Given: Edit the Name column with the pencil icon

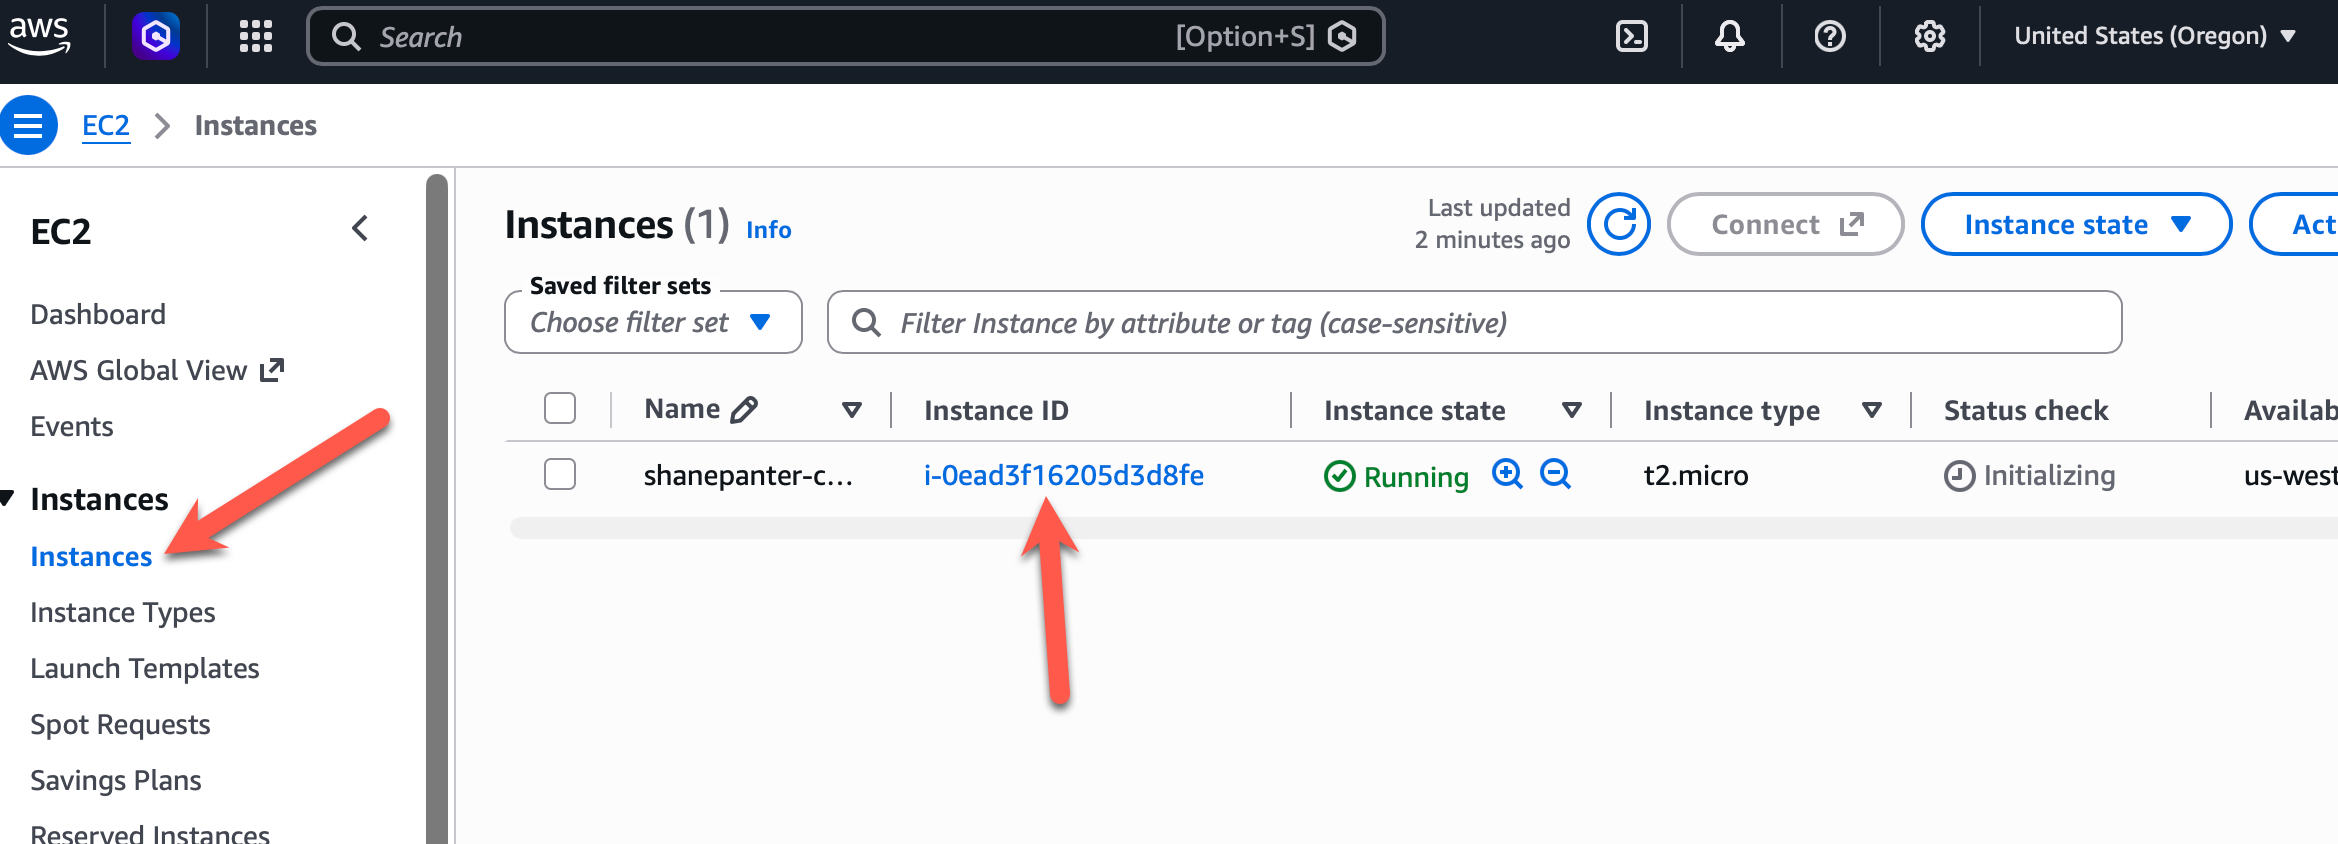Looking at the screenshot, I should pos(744,410).
